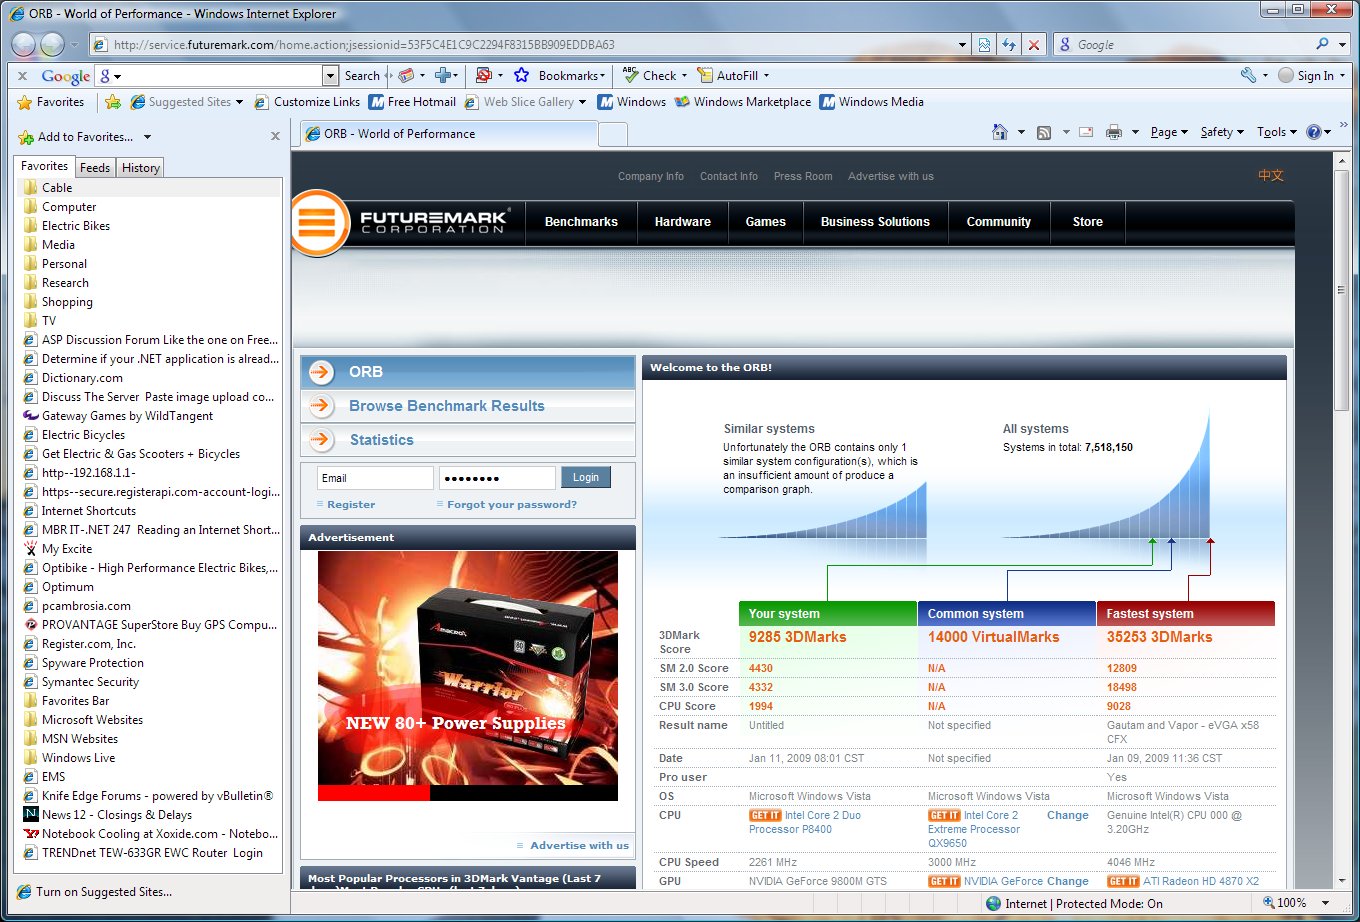Open the address bar history dropdown

[x=962, y=45]
